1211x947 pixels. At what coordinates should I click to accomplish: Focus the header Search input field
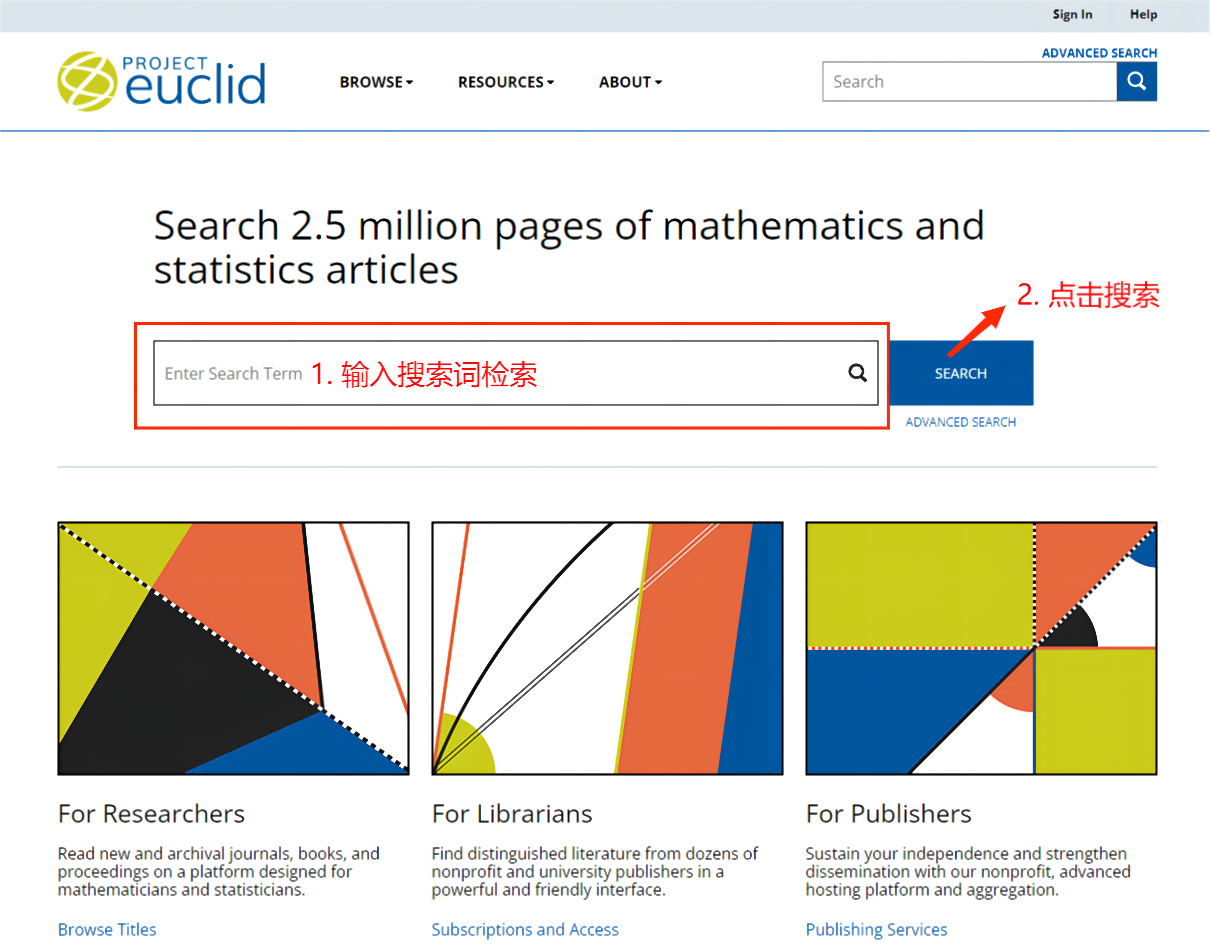(968, 82)
